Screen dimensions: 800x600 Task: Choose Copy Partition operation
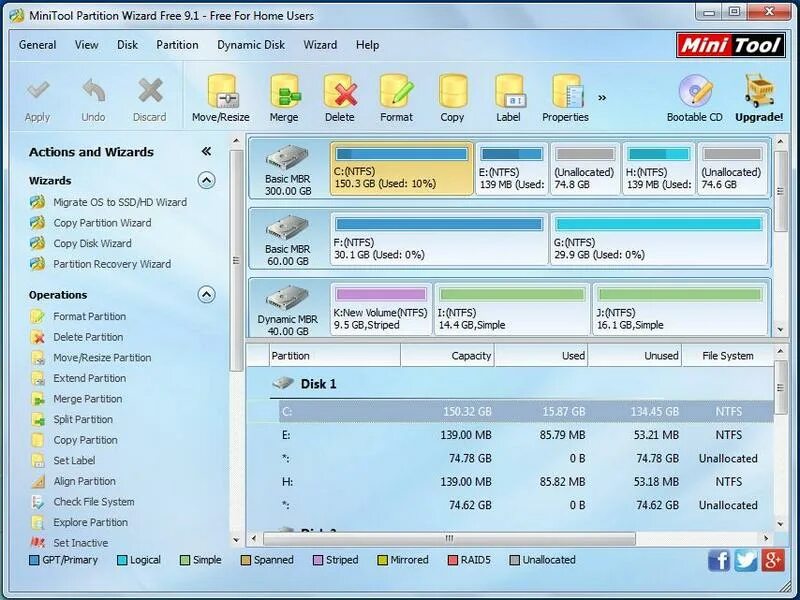(85, 440)
